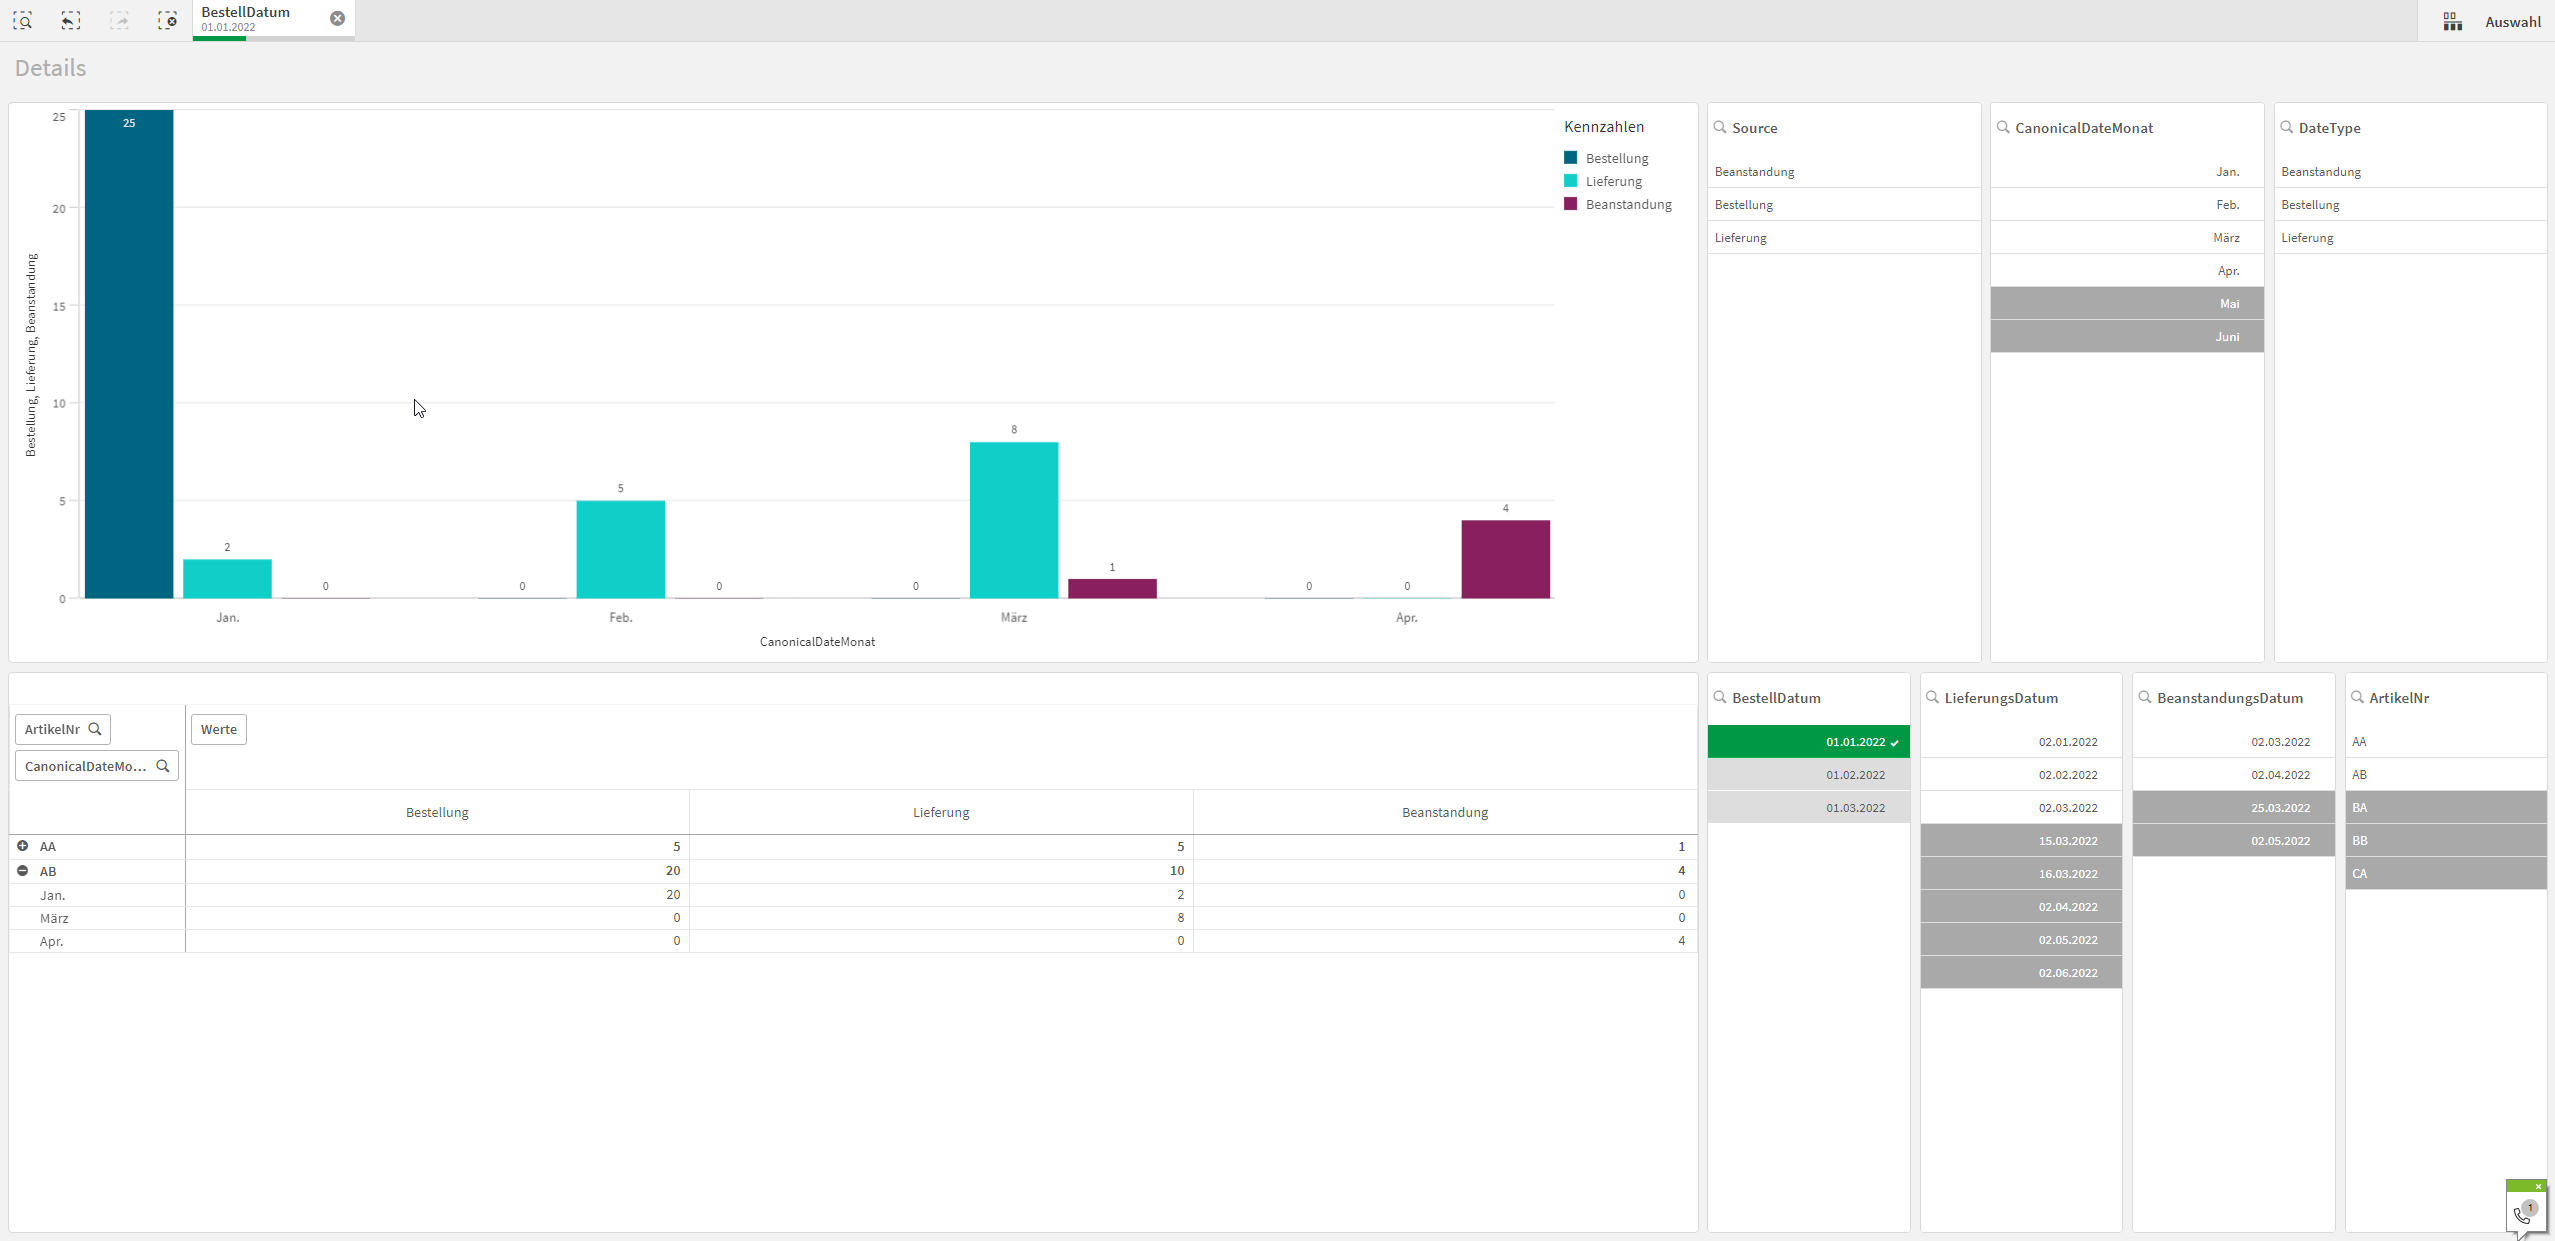Click the Auswahl menu item

tap(2512, 21)
